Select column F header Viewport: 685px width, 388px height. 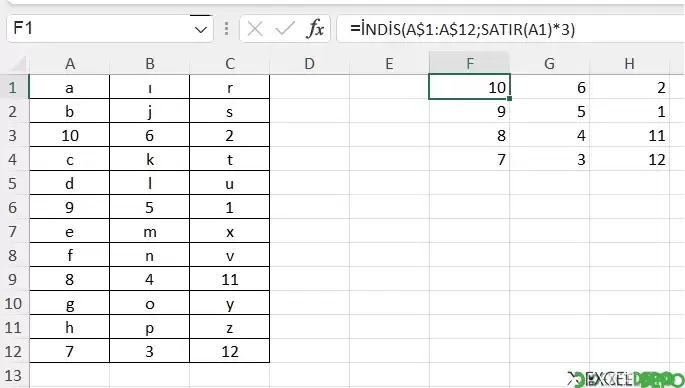coord(470,64)
